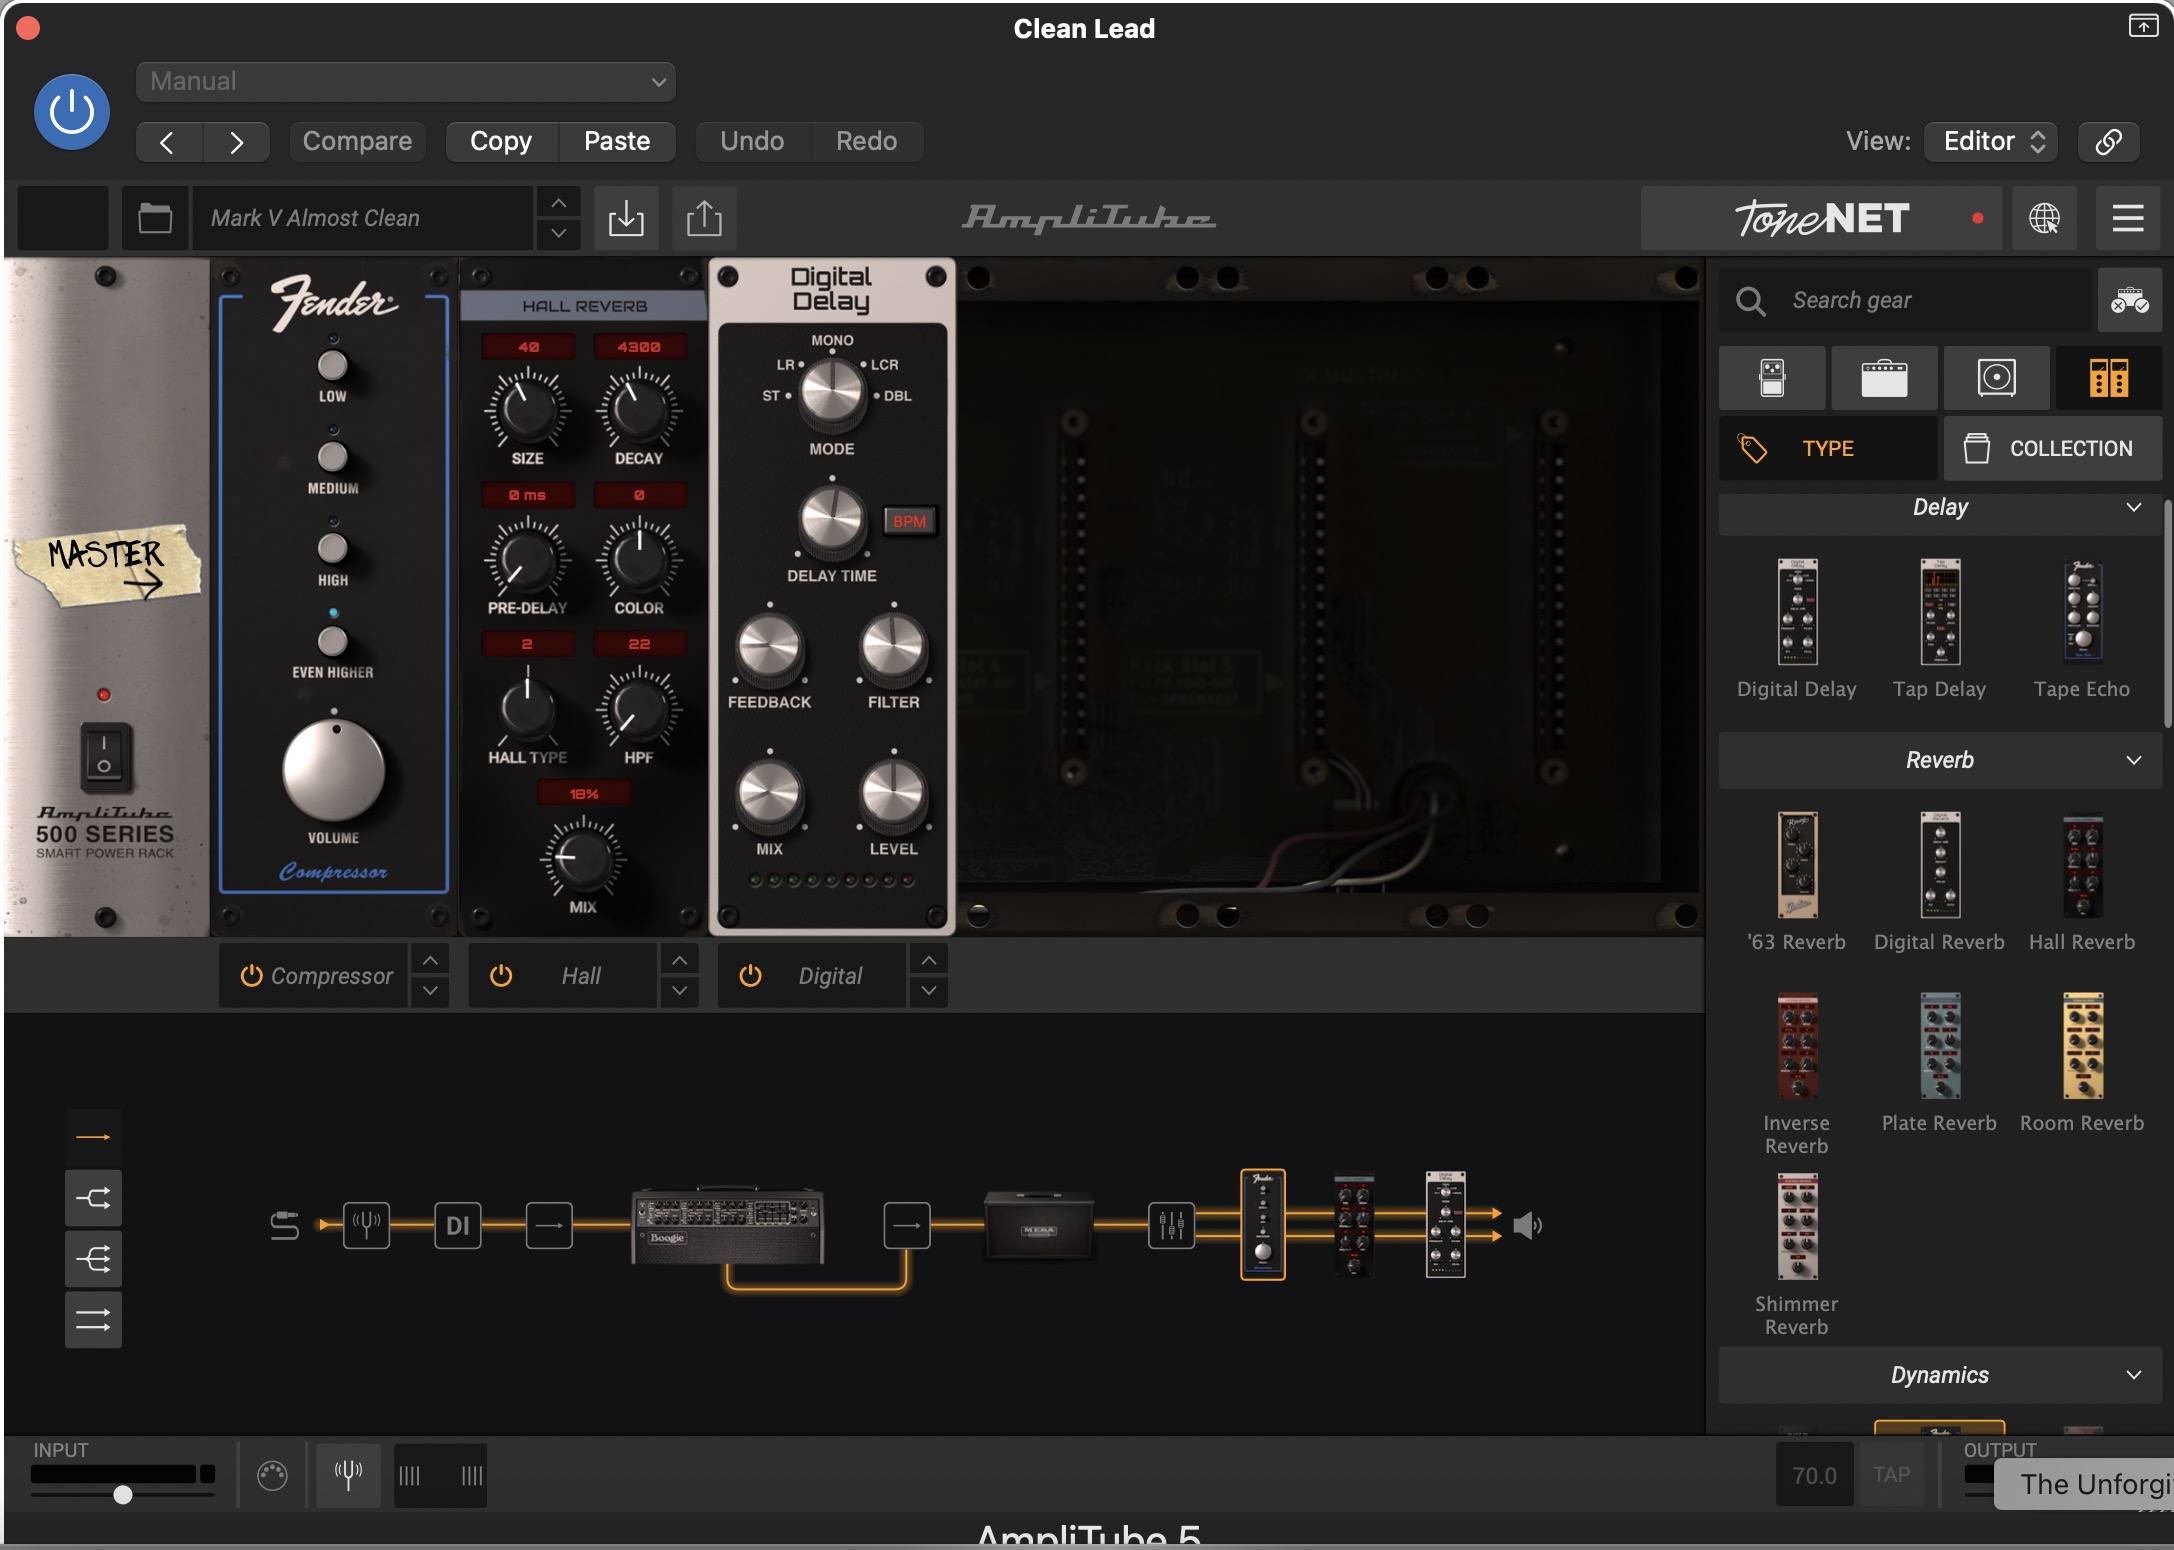
Task: Select the amplifier gear category icon
Action: pyautogui.click(x=1884, y=378)
